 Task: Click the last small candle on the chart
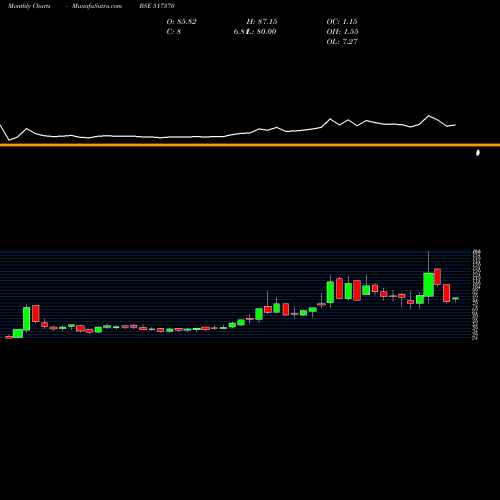[x=455, y=299]
